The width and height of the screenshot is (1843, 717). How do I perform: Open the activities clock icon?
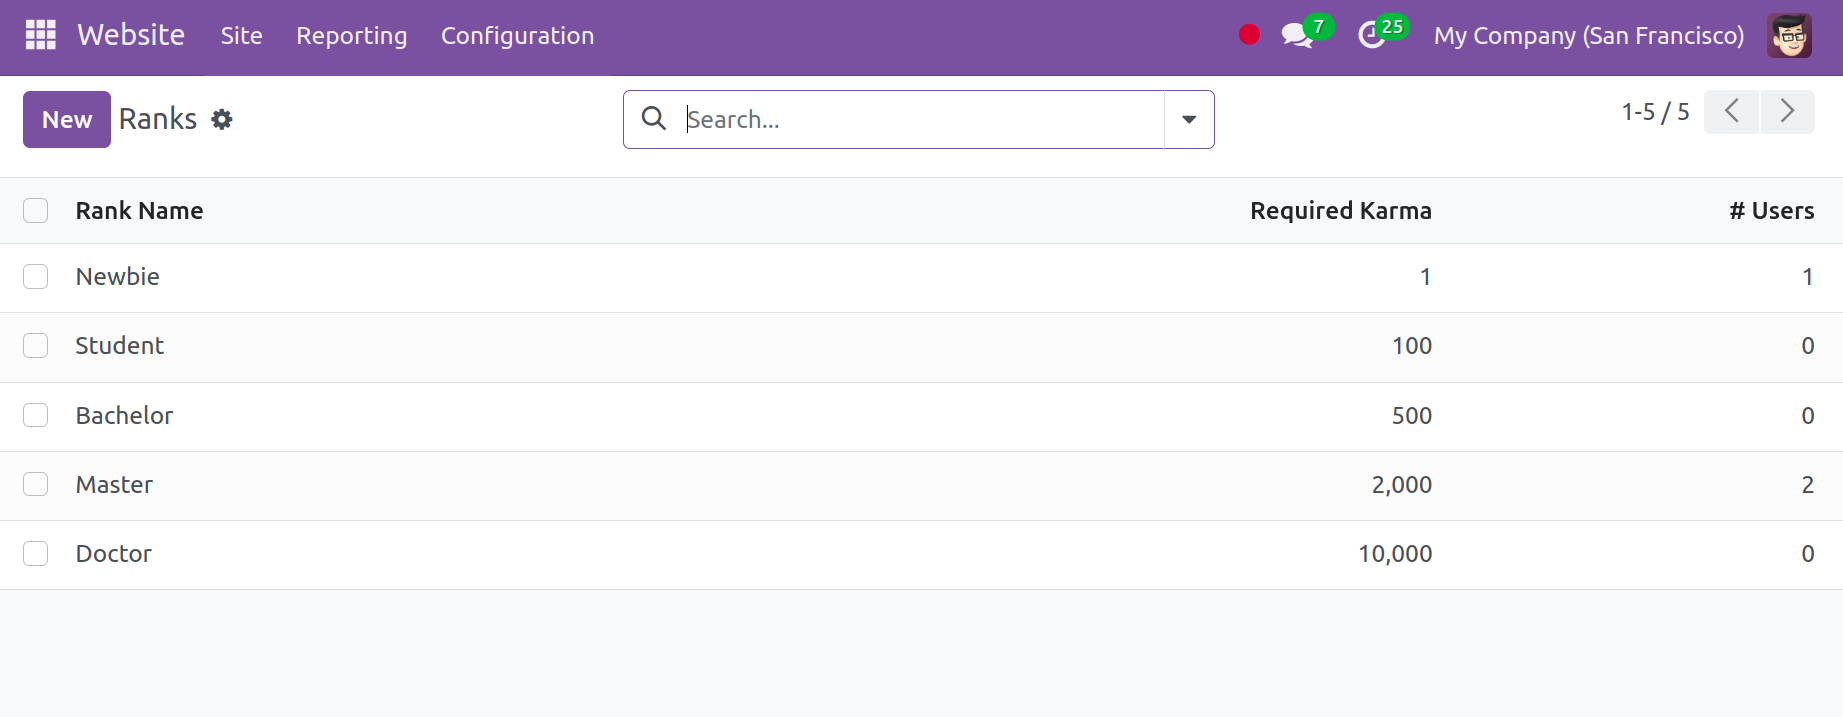click(x=1371, y=36)
